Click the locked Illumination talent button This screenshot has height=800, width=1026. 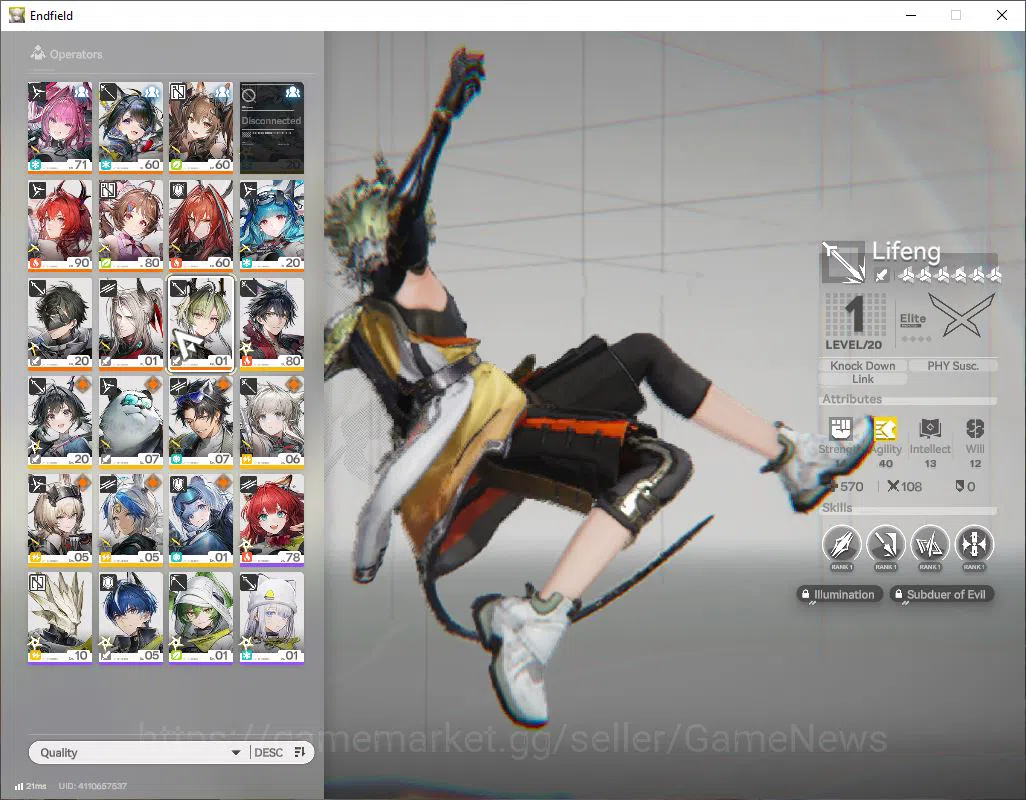[x=838, y=595]
